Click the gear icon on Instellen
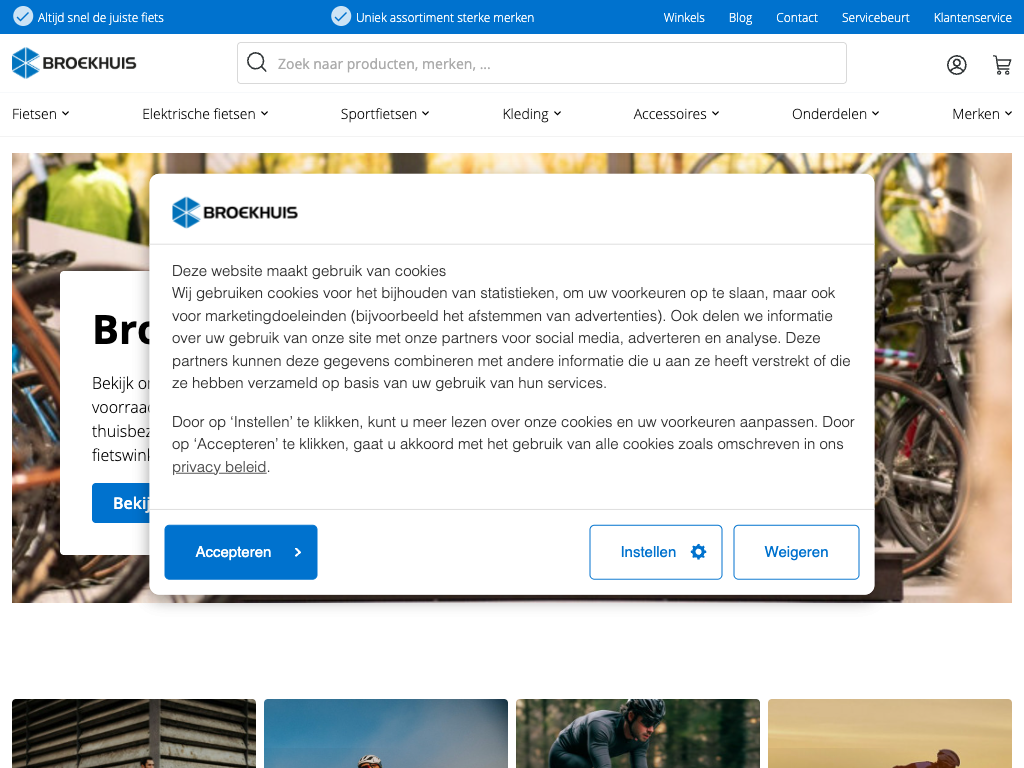Screen dimensions: 1024x768 pos(698,552)
